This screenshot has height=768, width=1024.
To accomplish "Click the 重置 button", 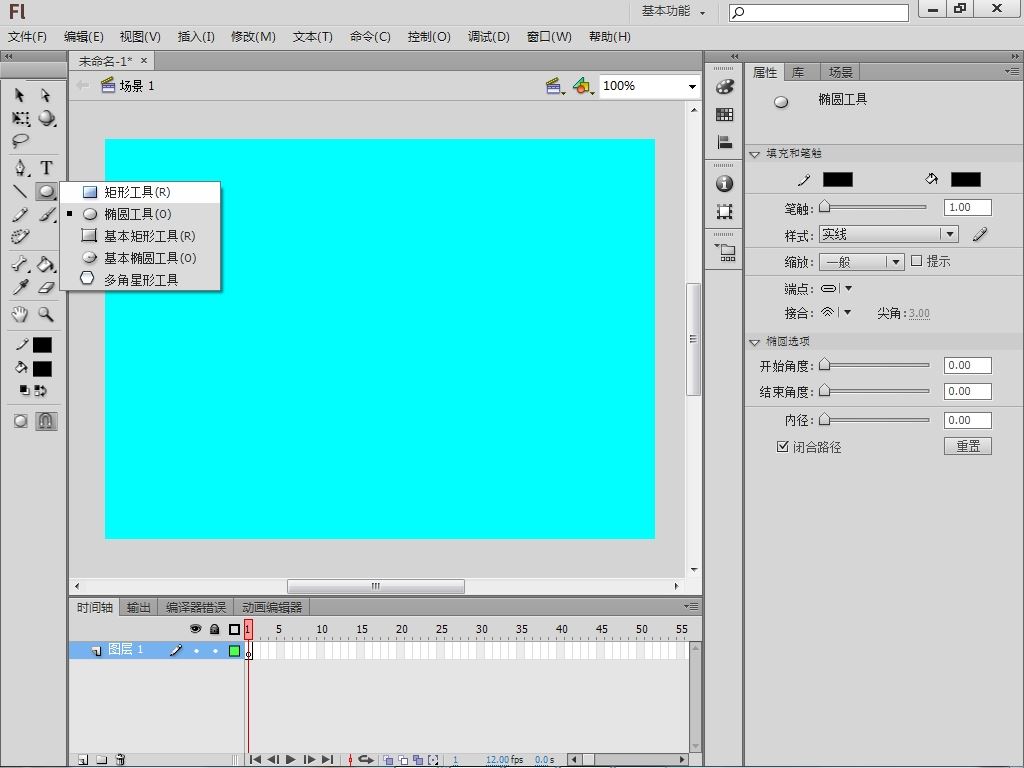I will [968, 446].
